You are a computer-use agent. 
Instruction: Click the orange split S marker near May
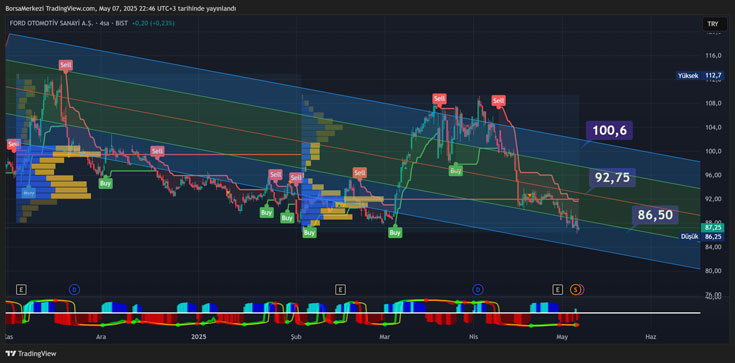pos(575,289)
